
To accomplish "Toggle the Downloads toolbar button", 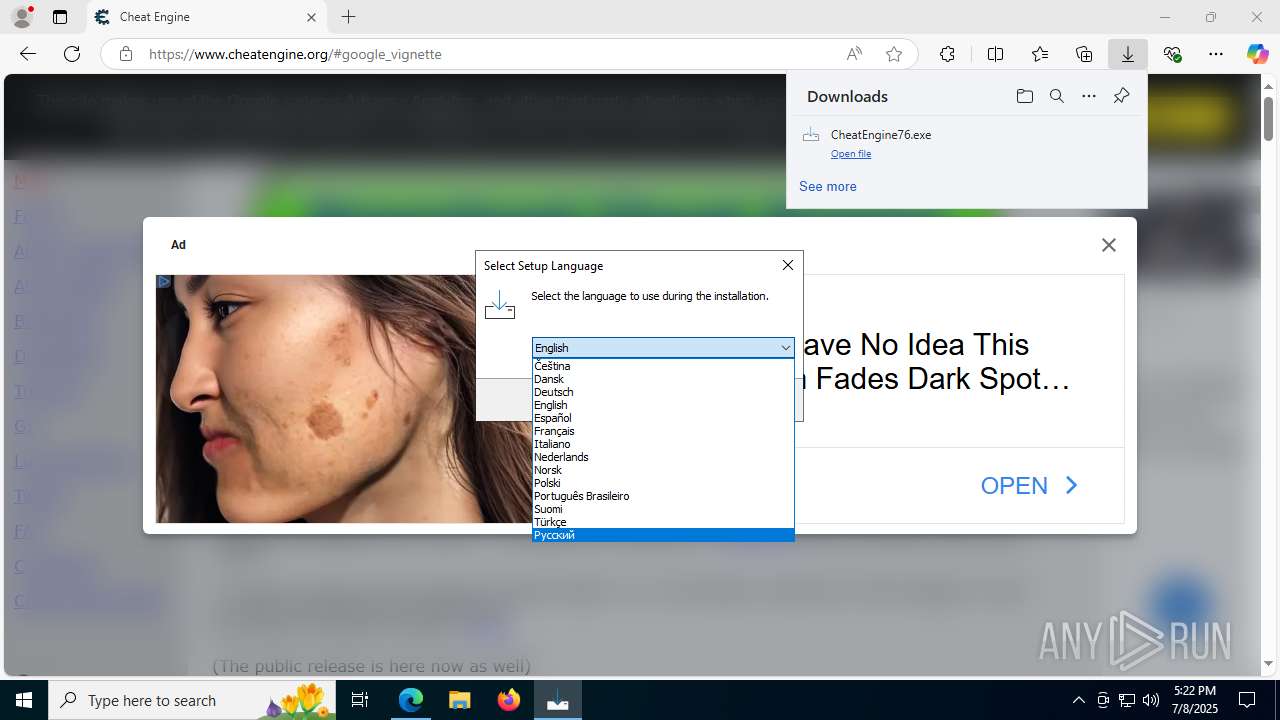I will point(1128,54).
